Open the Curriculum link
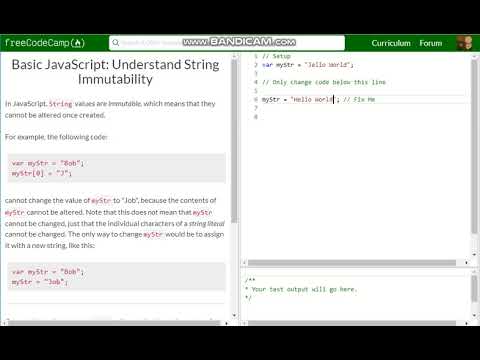The width and height of the screenshot is (480, 360). (391, 43)
